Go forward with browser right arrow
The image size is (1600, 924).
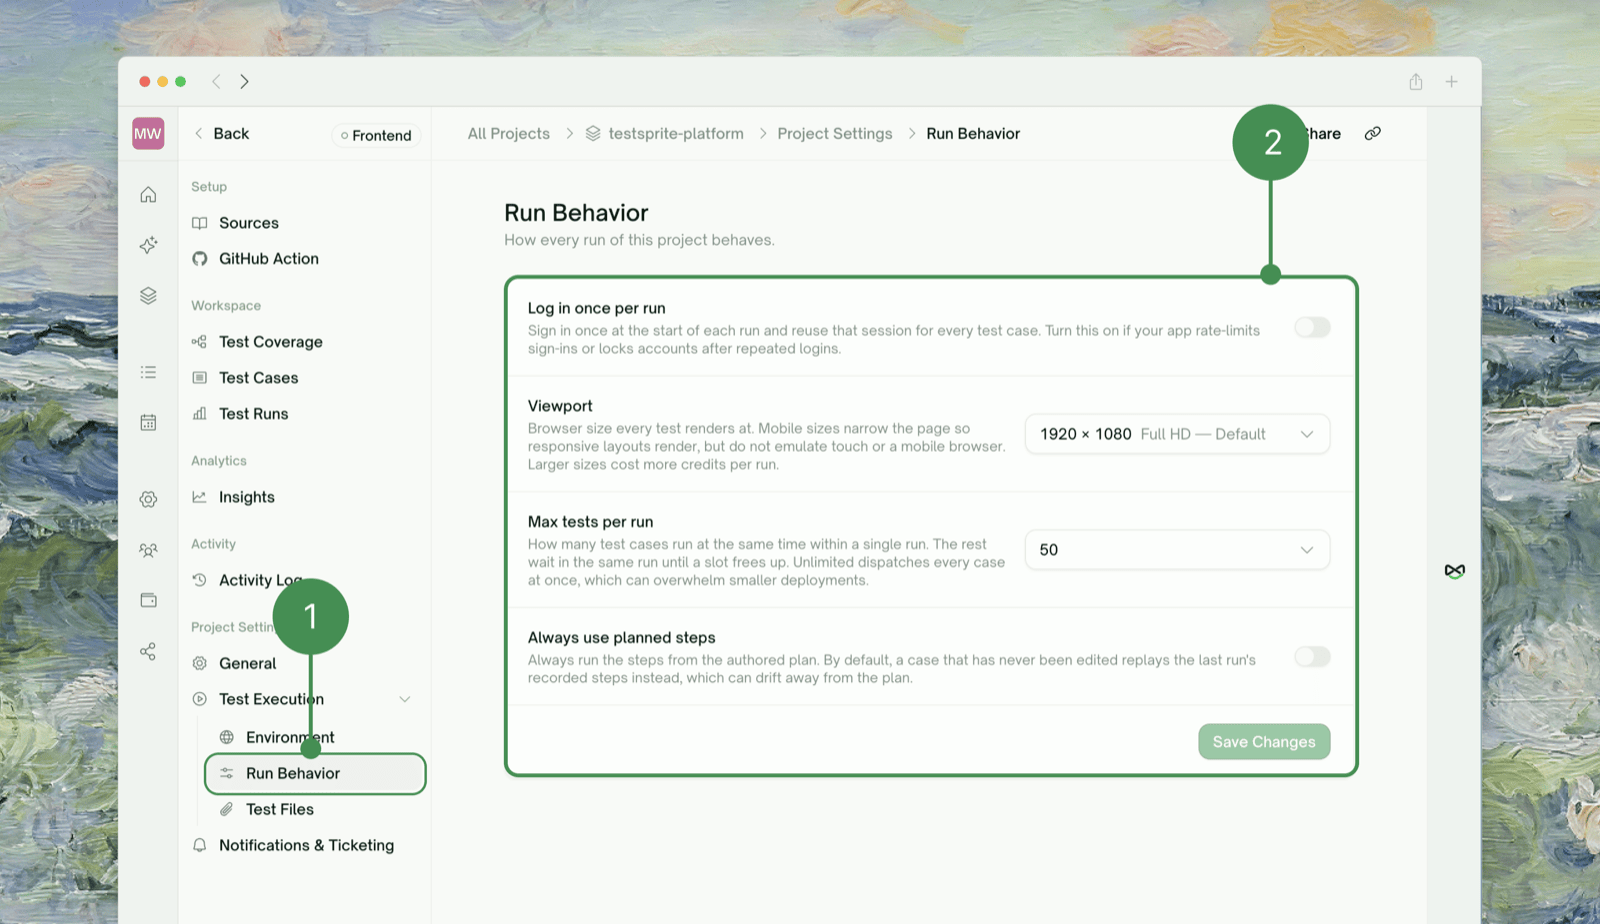[x=244, y=82]
